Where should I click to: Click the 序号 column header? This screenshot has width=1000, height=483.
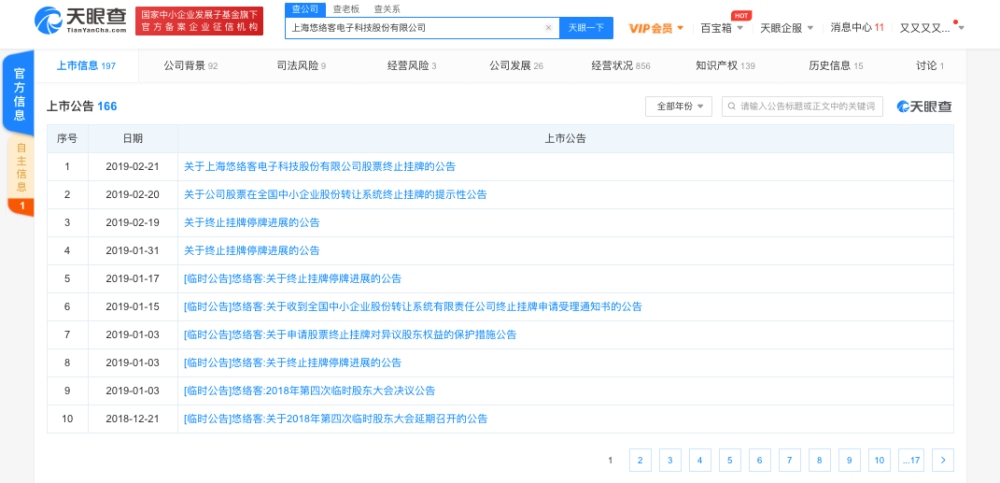(67, 138)
